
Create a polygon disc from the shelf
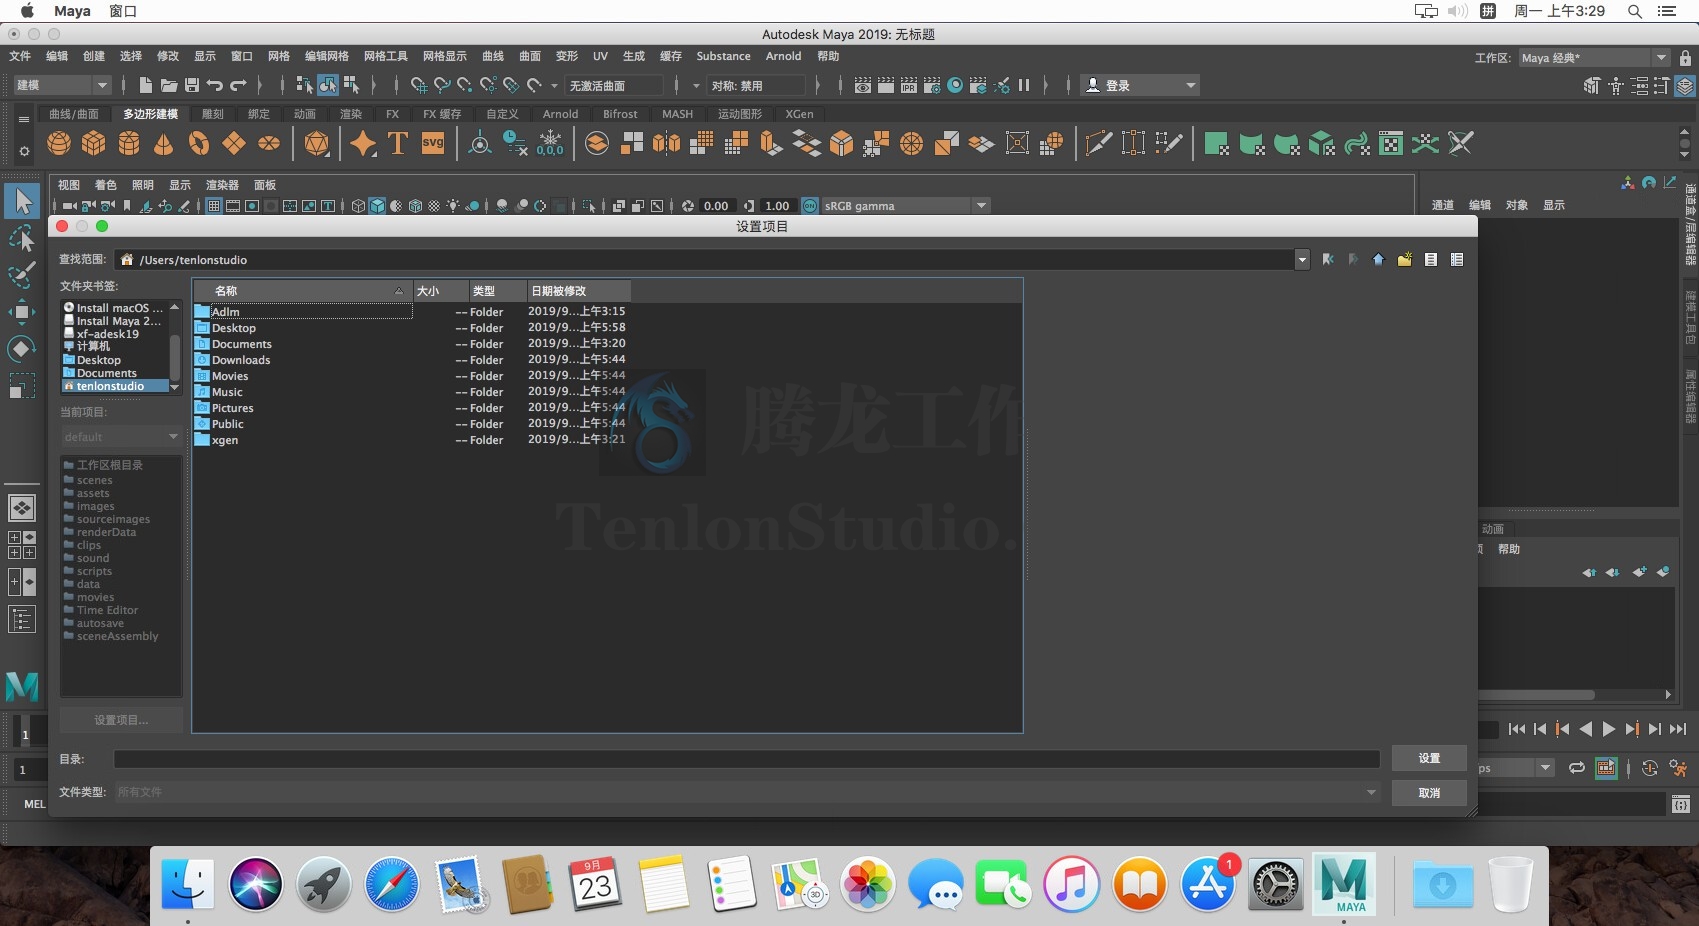click(x=269, y=144)
